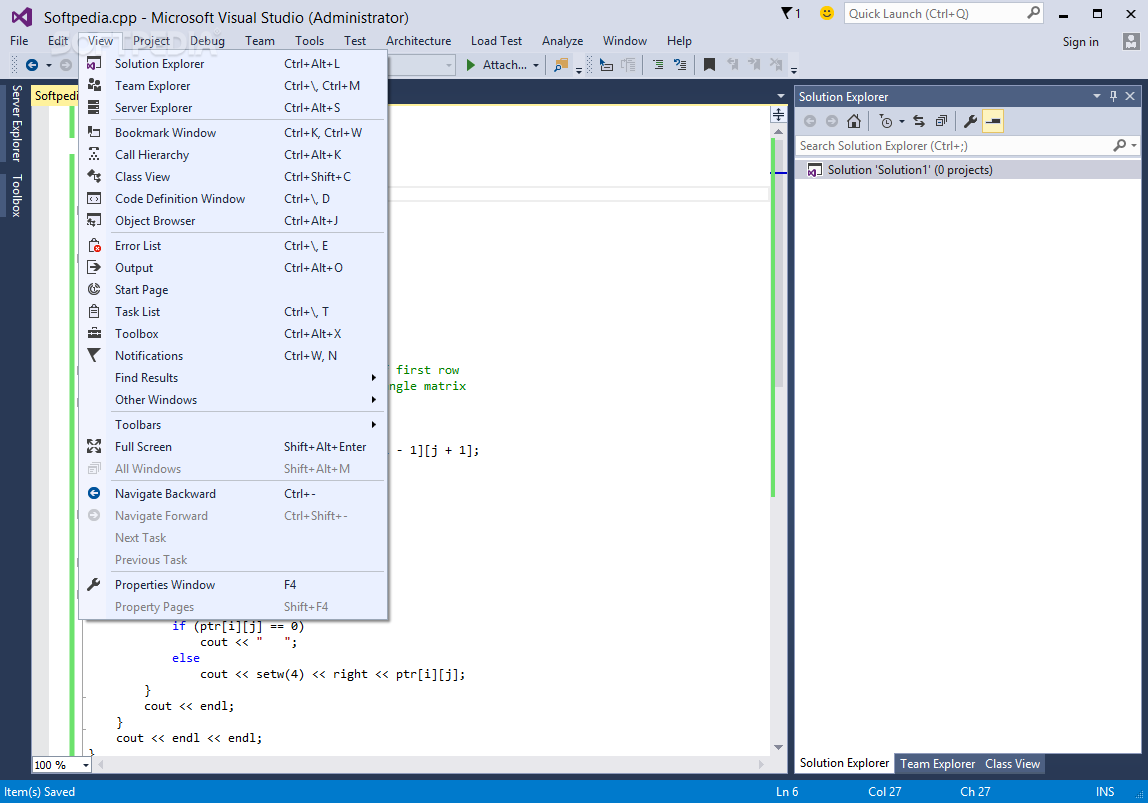Open the 100 % zoom dropdown
Viewport: 1148px width, 803px height.
(86, 765)
